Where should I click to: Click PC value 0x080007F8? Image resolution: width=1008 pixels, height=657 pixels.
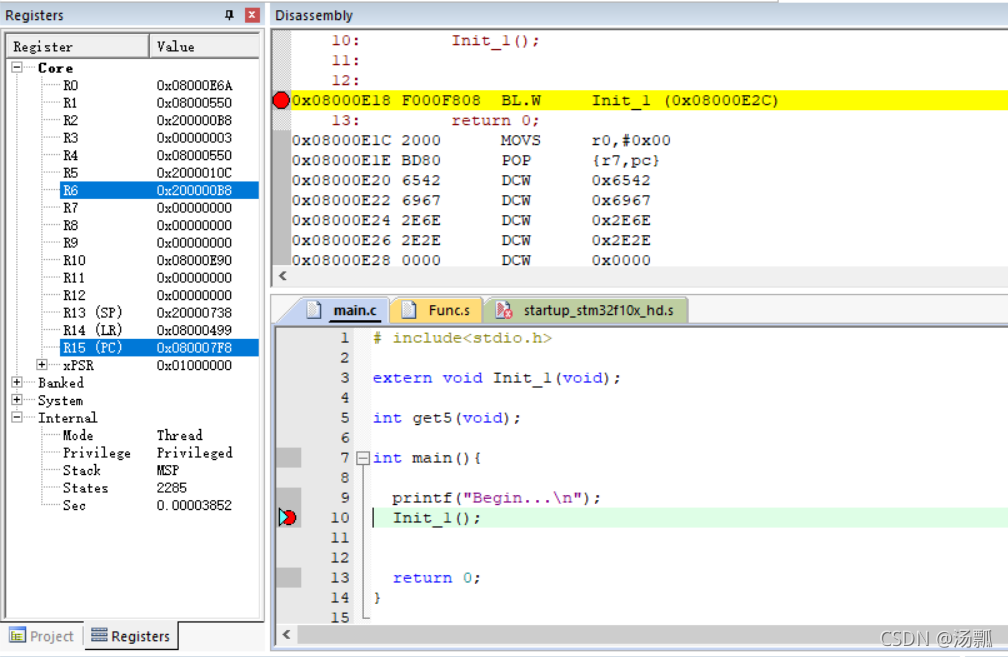pyautogui.click(x=194, y=348)
